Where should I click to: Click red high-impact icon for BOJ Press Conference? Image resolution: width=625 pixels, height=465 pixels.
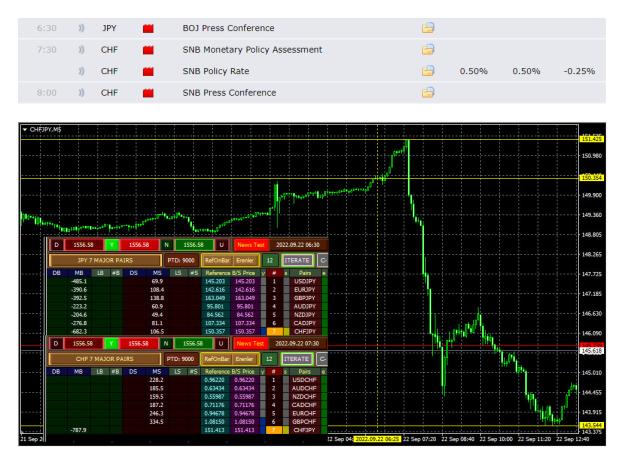148,28
